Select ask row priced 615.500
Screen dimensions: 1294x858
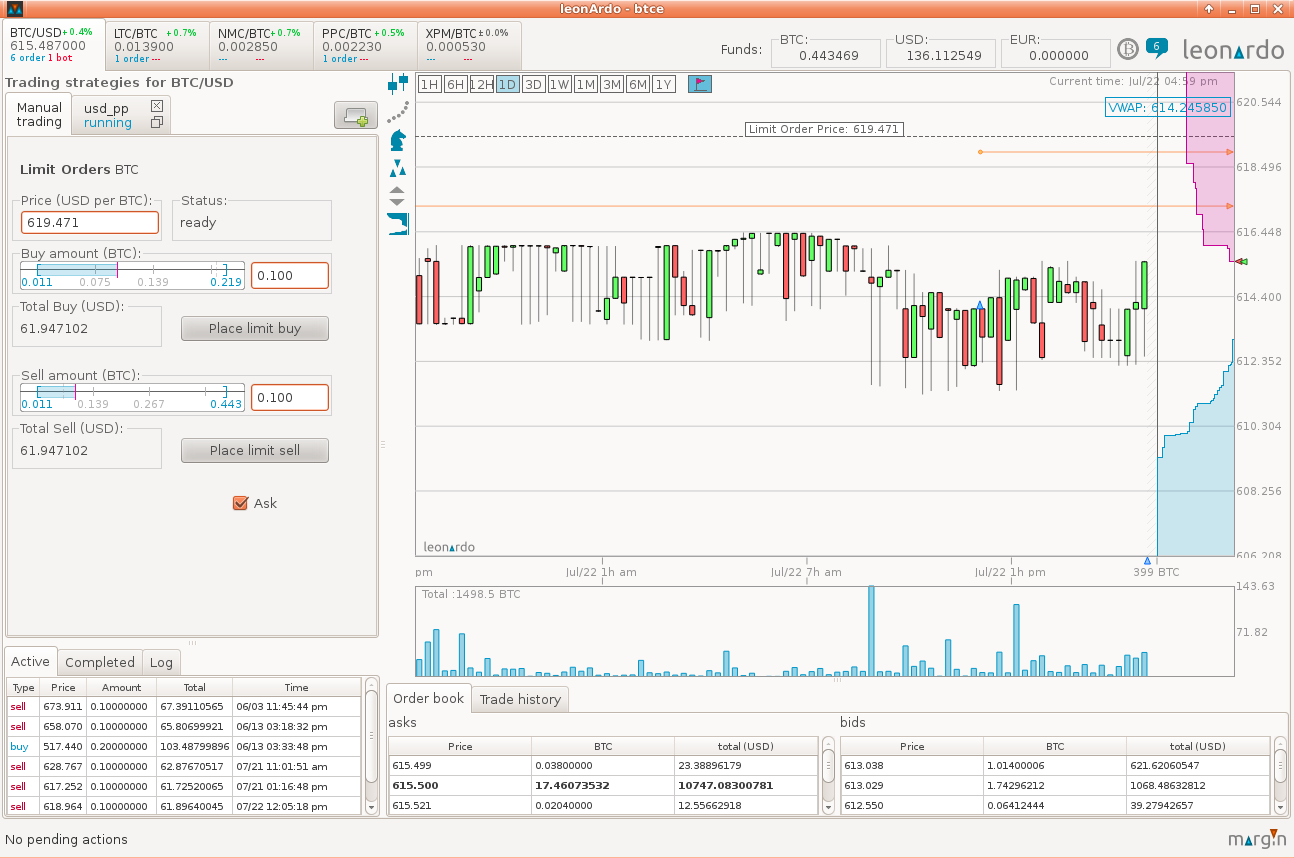tap(603, 786)
